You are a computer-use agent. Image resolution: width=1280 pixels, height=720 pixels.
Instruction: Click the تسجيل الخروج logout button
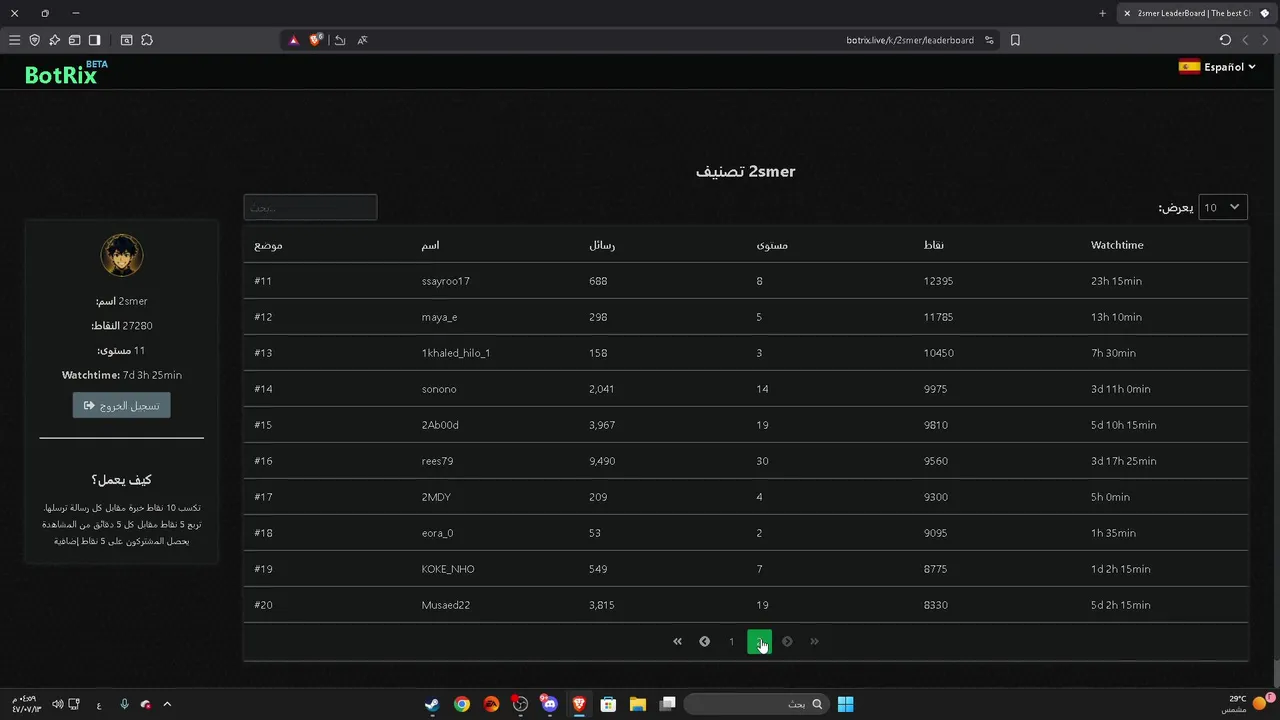pos(122,405)
